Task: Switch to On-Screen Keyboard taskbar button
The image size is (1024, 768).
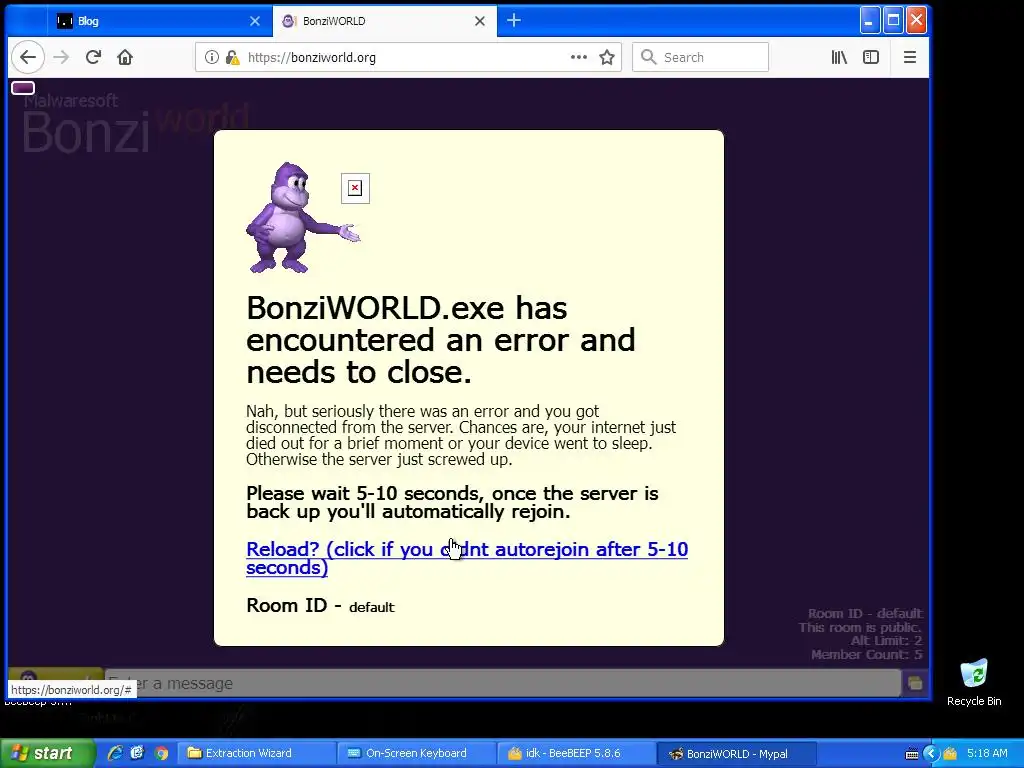Action: (417, 753)
